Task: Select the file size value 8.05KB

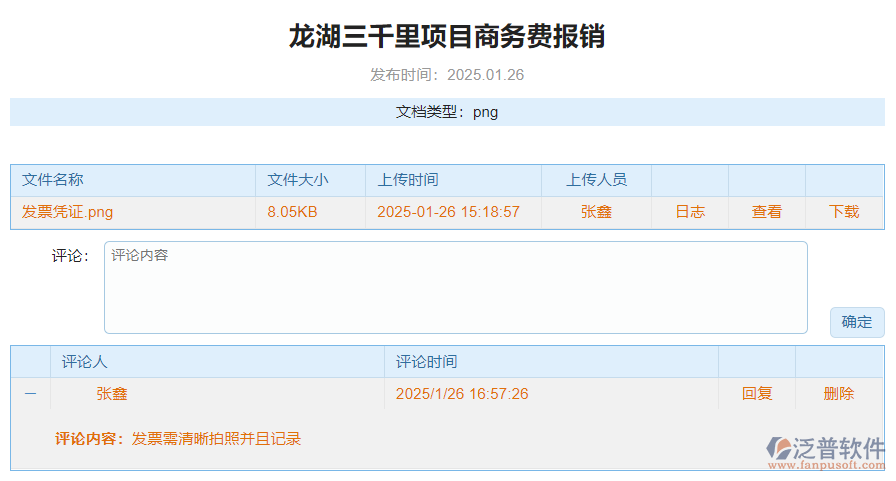Action: coord(292,212)
